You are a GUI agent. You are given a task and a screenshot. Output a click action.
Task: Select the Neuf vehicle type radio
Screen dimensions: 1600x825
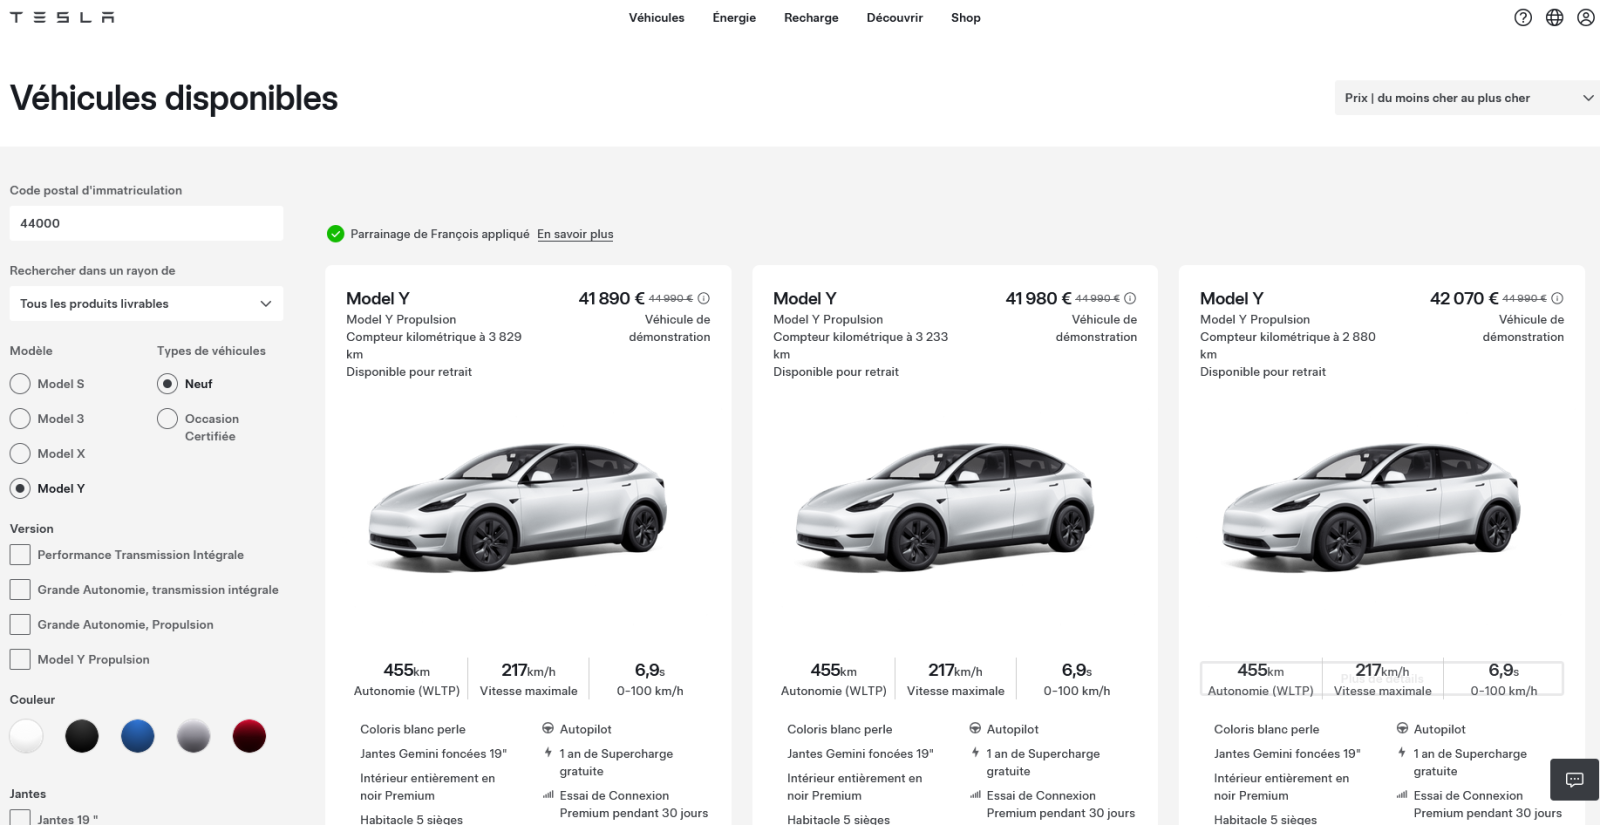(167, 384)
